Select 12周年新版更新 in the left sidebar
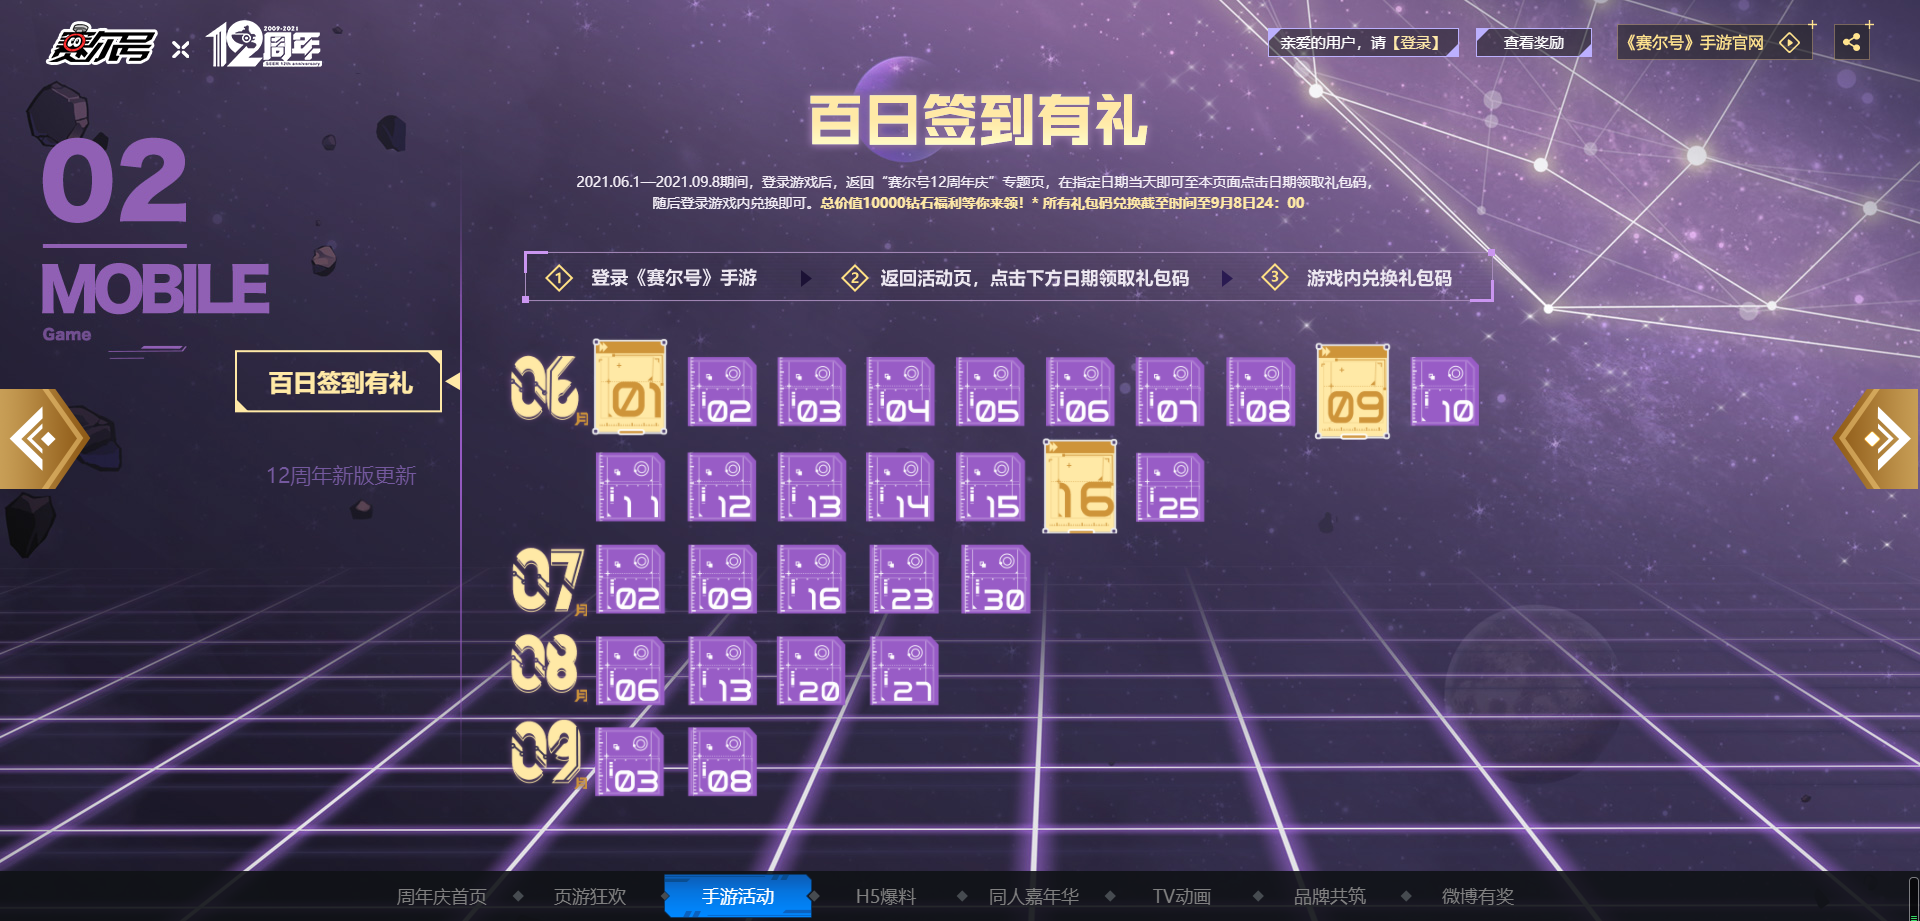1920x921 pixels. point(341,475)
